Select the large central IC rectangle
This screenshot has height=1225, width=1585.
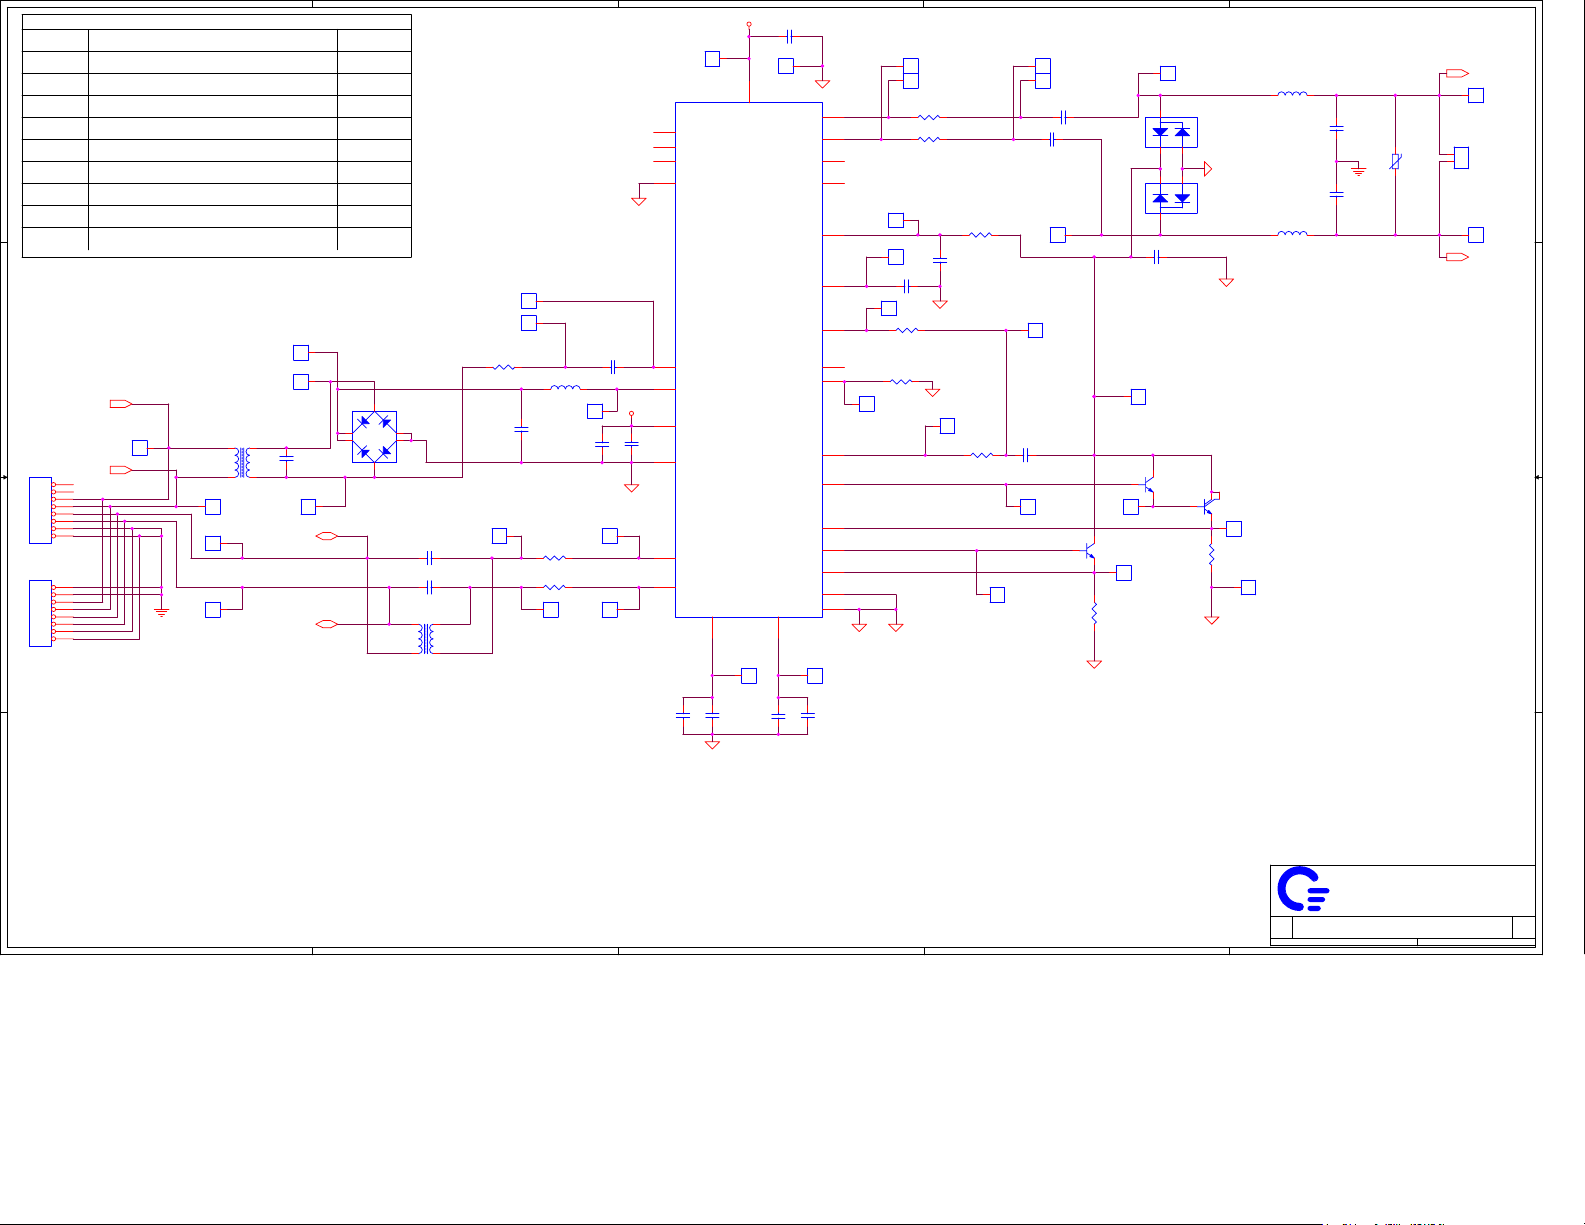pyautogui.click(x=749, y=360)
